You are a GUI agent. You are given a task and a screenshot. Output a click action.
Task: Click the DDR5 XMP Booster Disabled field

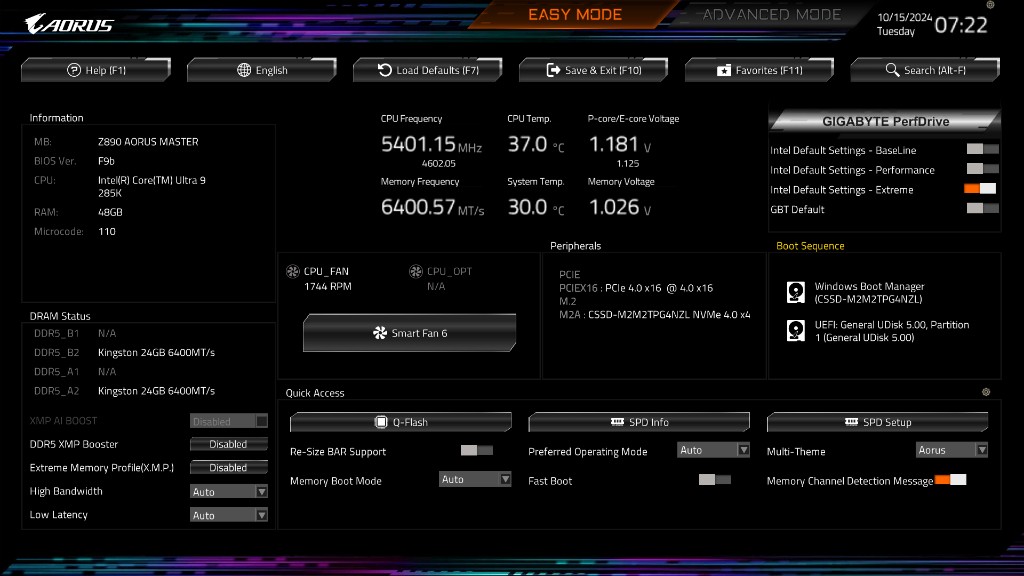[x=229, y=444]
